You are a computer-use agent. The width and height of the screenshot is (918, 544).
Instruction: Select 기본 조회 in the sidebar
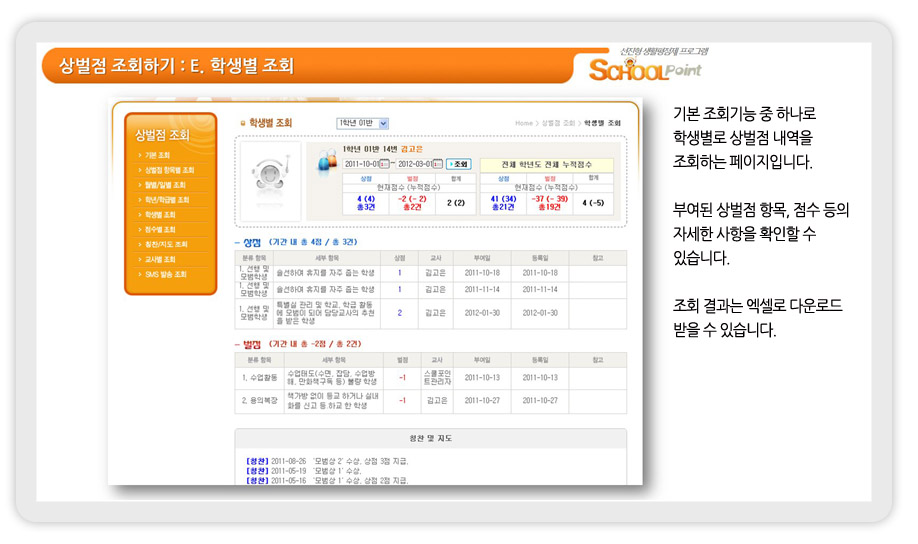(158, 156)
